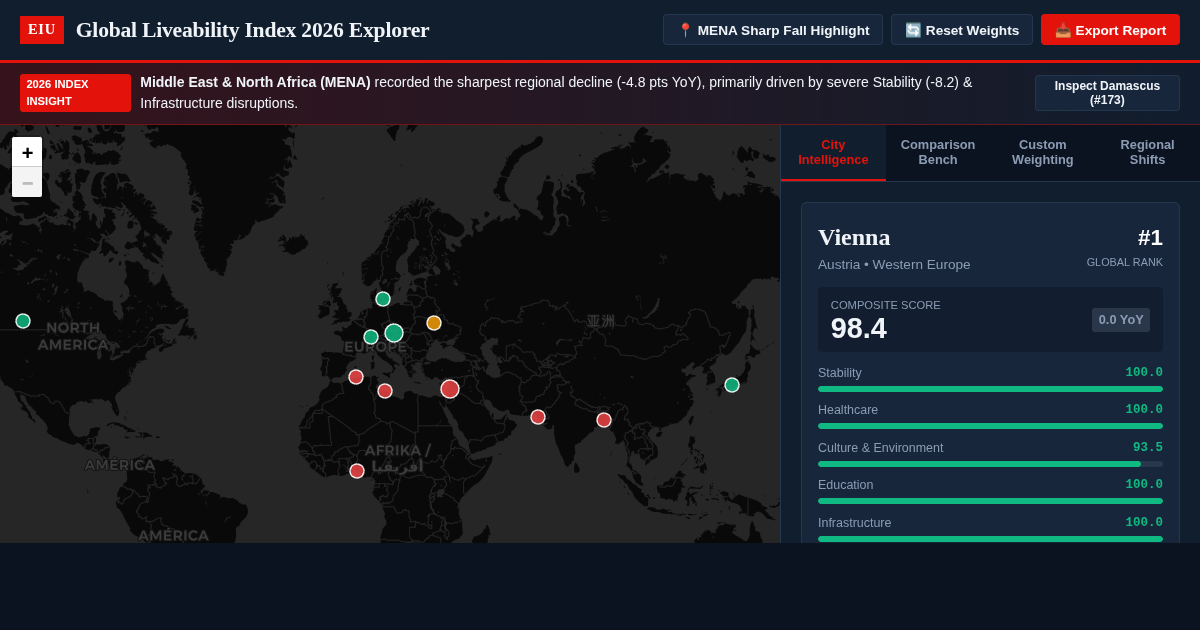Select the red marker in Bangladesh region
Screen dimensions: 1200x630
(x=604, y=420)
